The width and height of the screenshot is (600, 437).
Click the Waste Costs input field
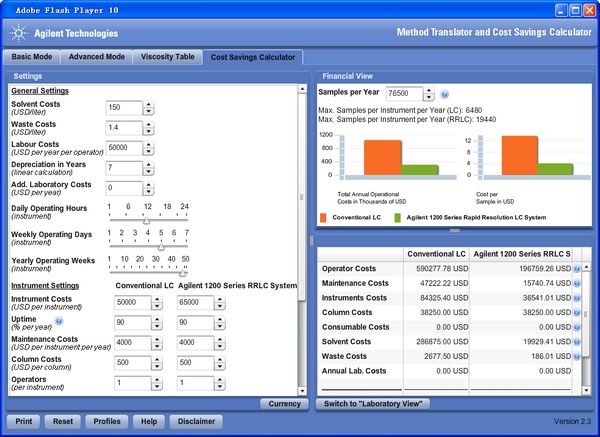(x=124, y=128)
